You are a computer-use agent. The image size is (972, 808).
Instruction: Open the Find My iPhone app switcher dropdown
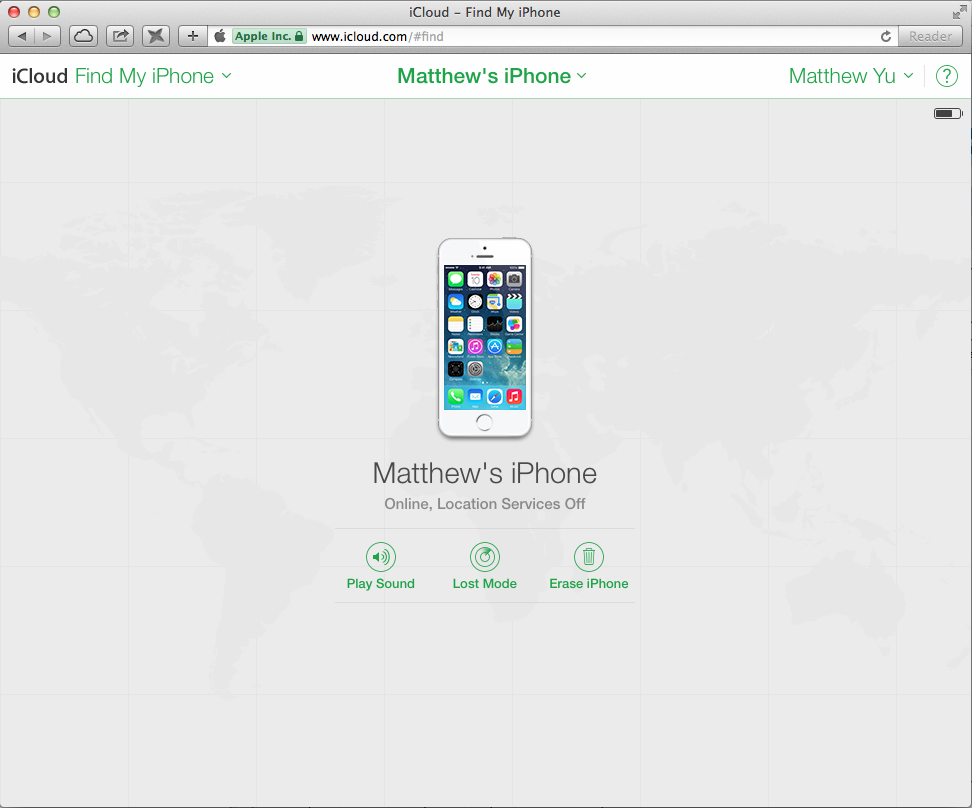point(153,76)
